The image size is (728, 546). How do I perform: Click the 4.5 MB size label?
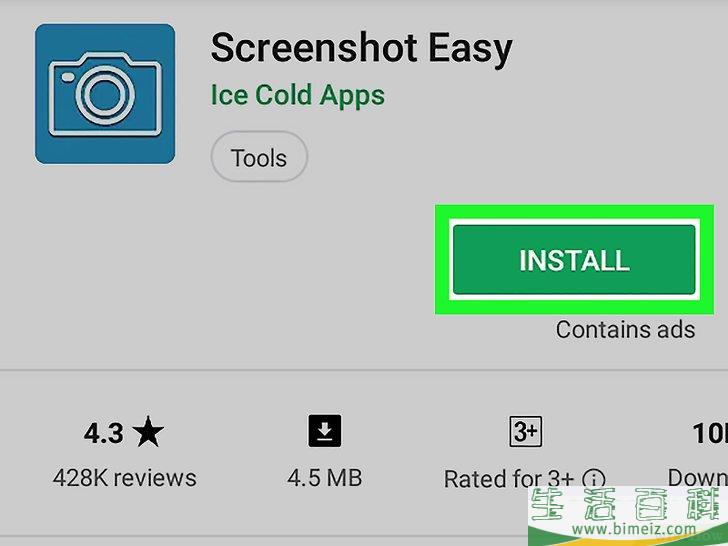pos(325,478)
